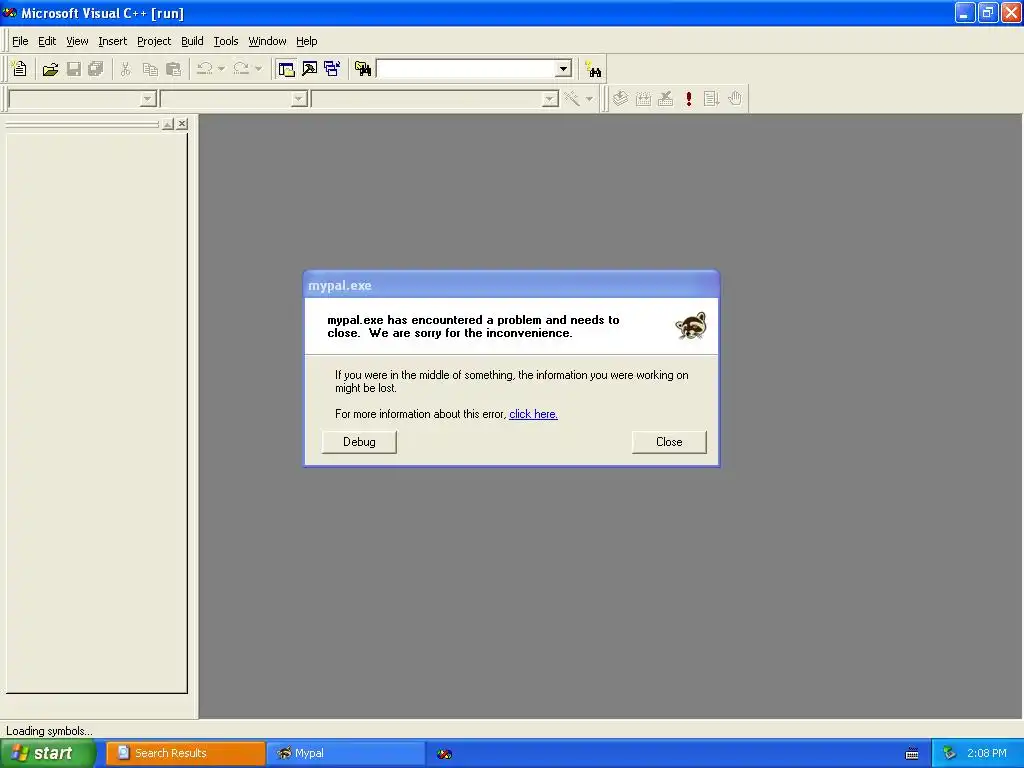This screenshot has height=768, width=1024.
Task: Click the Paste clipboard icon
Action: 174,69
